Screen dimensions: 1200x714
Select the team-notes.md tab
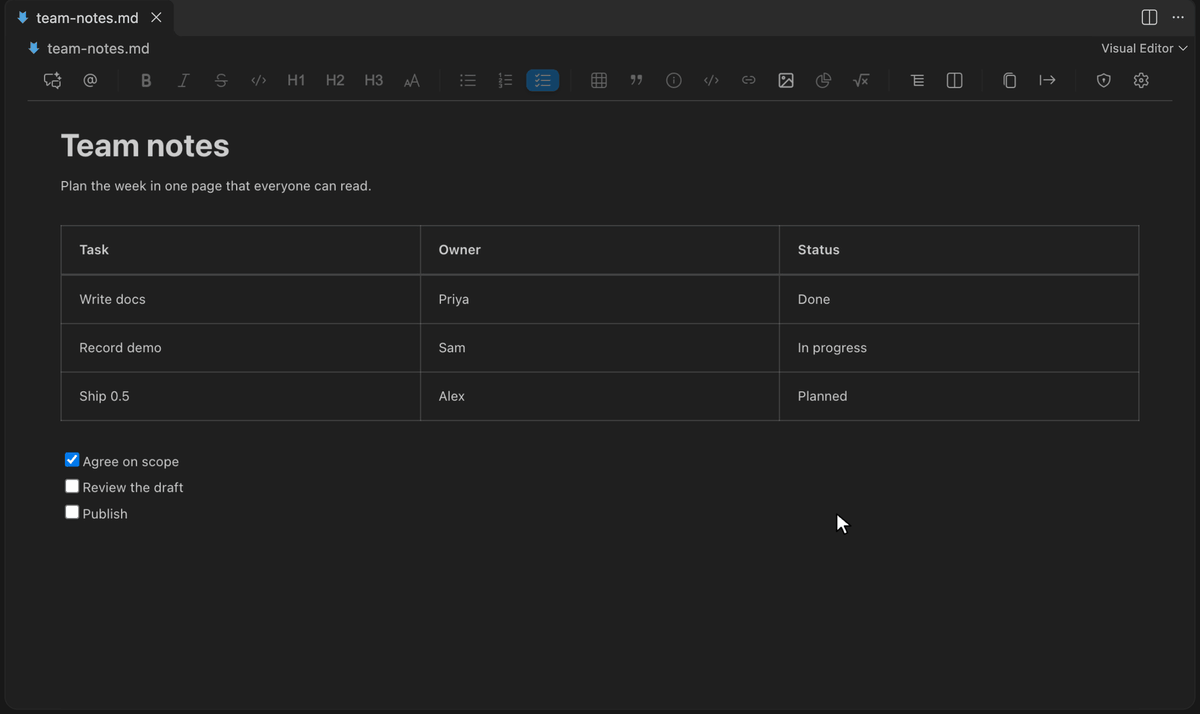tap(88, 18)
